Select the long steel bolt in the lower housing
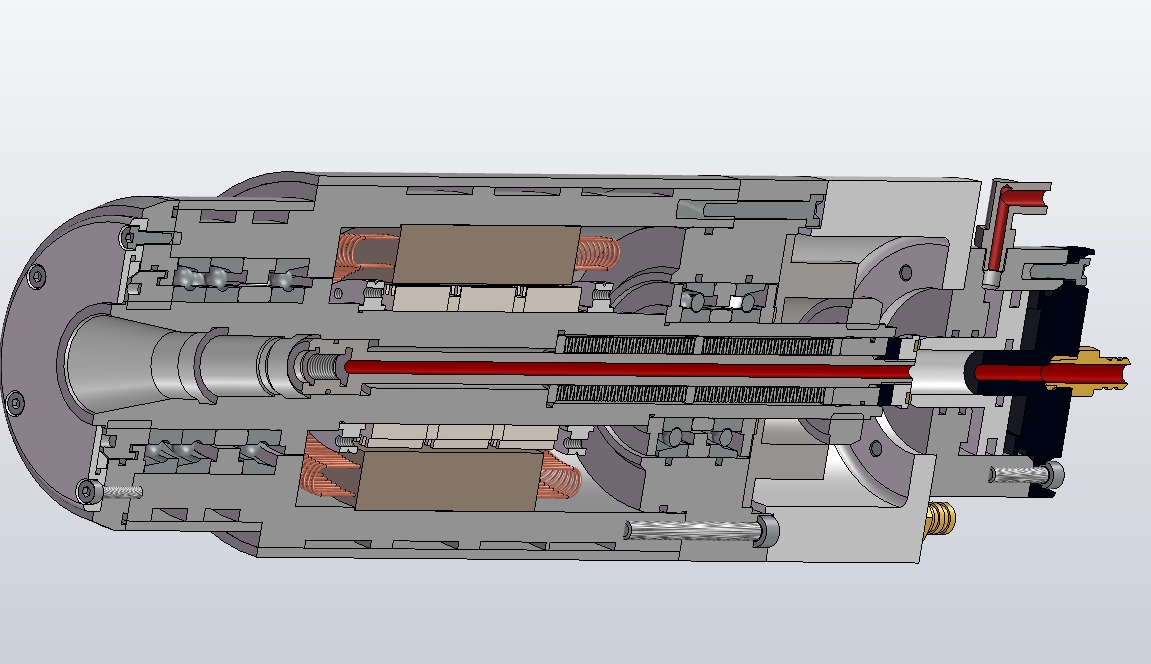This screenshot has height=664, width=1151. pos(701,530)
